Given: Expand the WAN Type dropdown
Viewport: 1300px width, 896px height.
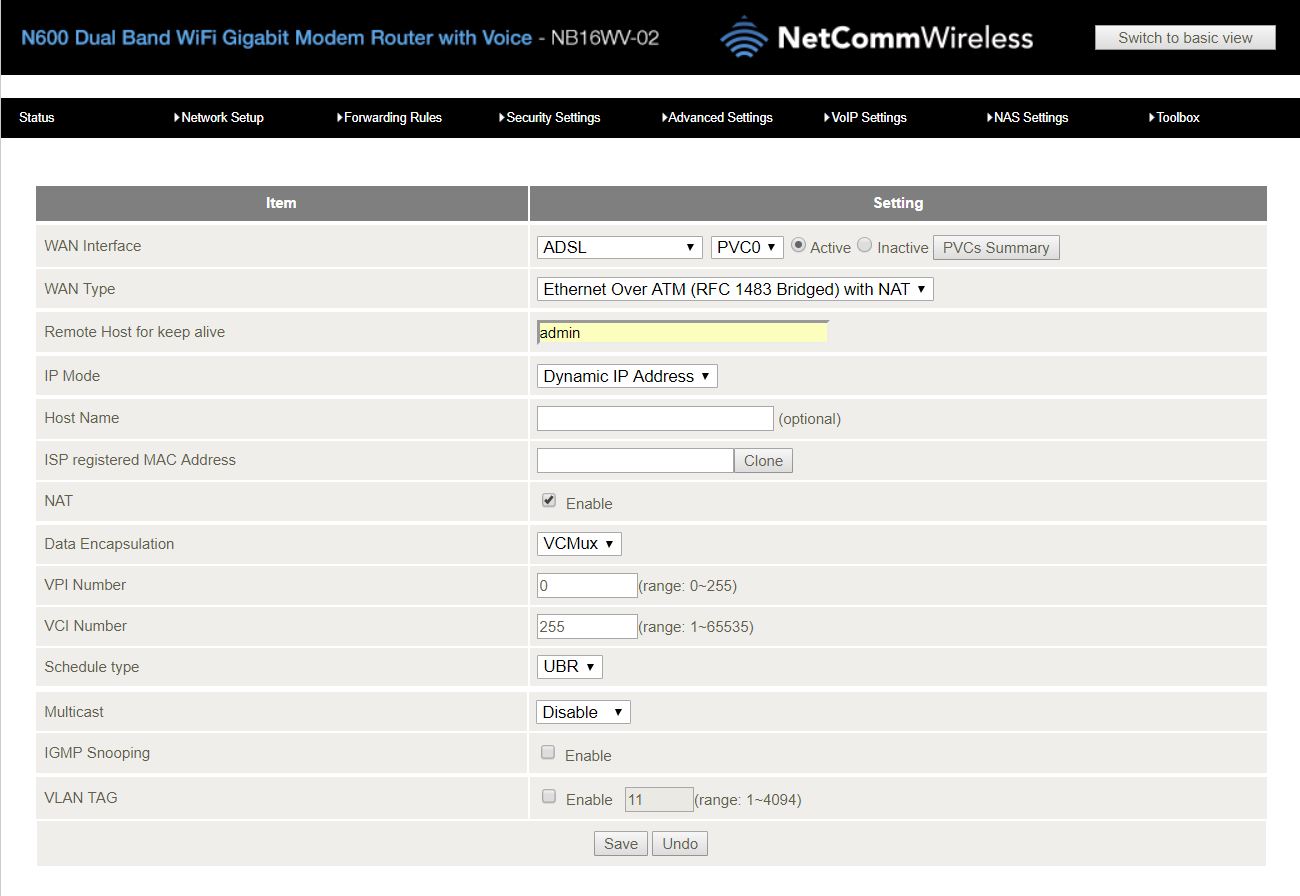Looking at the screenshot, I should 735,289.
